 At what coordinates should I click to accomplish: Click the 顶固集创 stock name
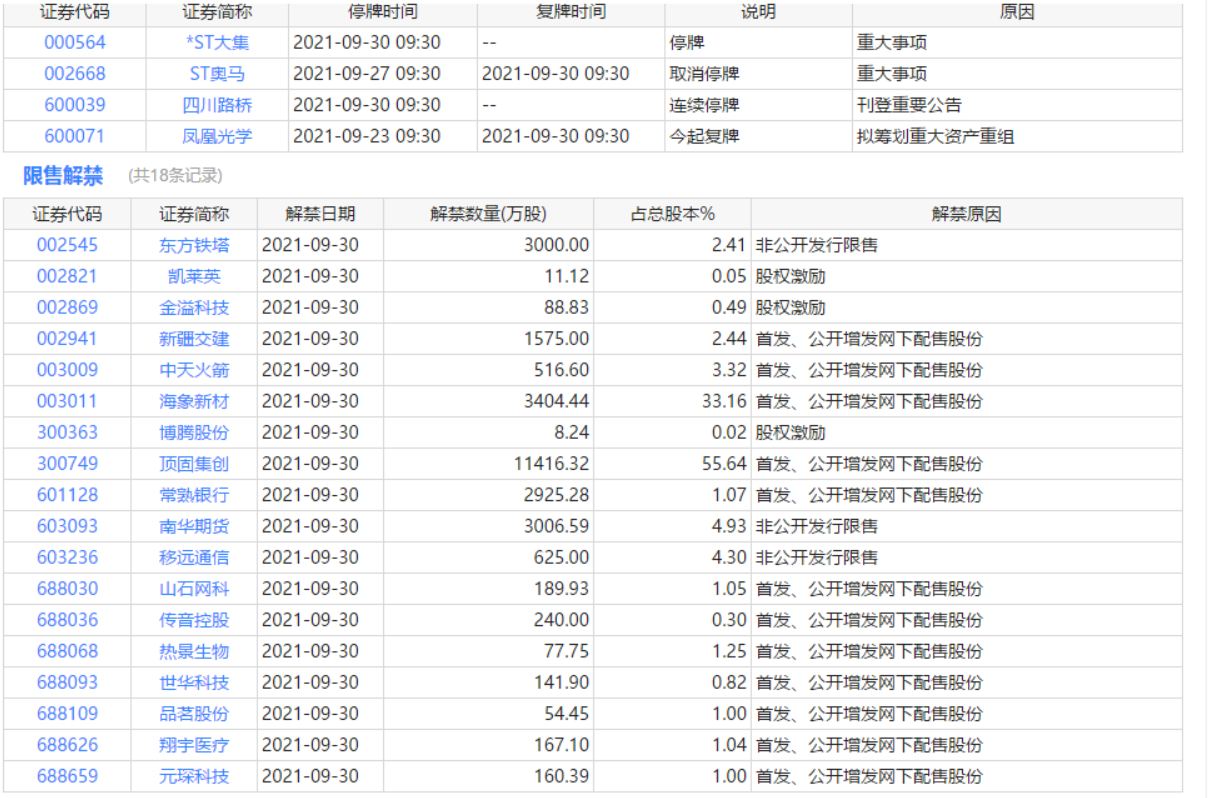[x=194, y=464]
